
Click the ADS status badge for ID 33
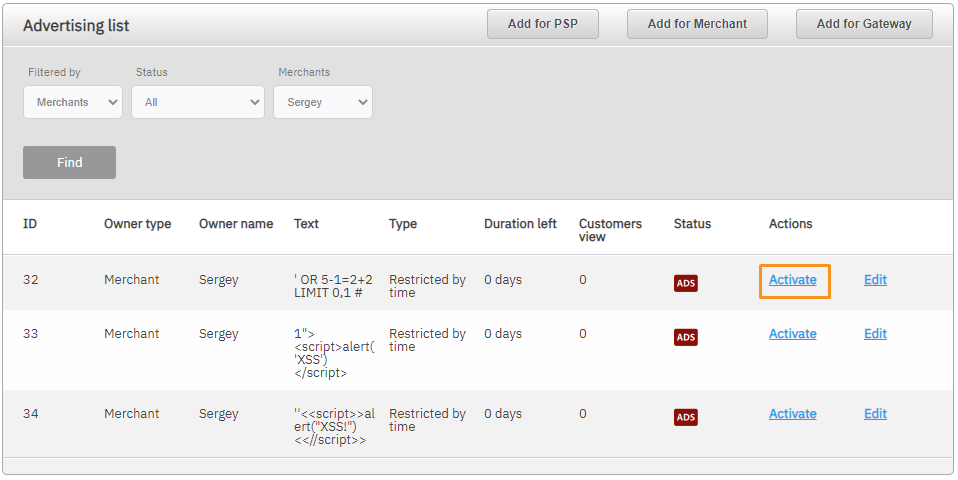pos(685,337)
